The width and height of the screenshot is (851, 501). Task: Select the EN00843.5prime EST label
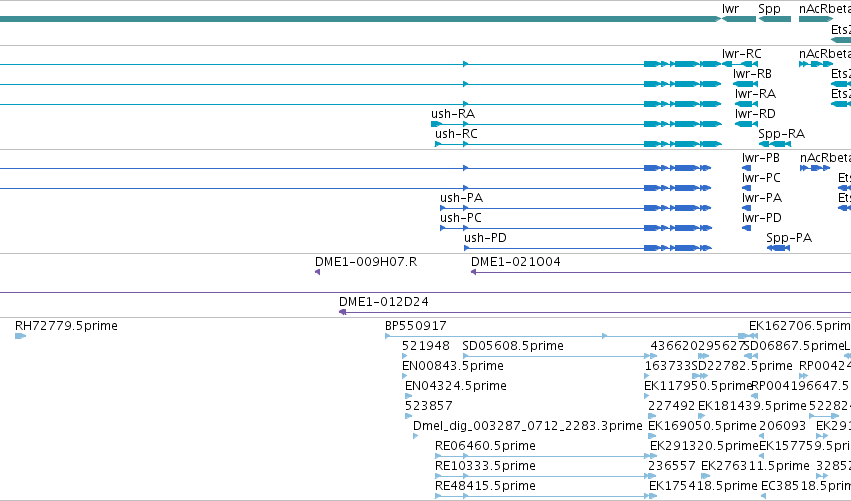[453, 366]
